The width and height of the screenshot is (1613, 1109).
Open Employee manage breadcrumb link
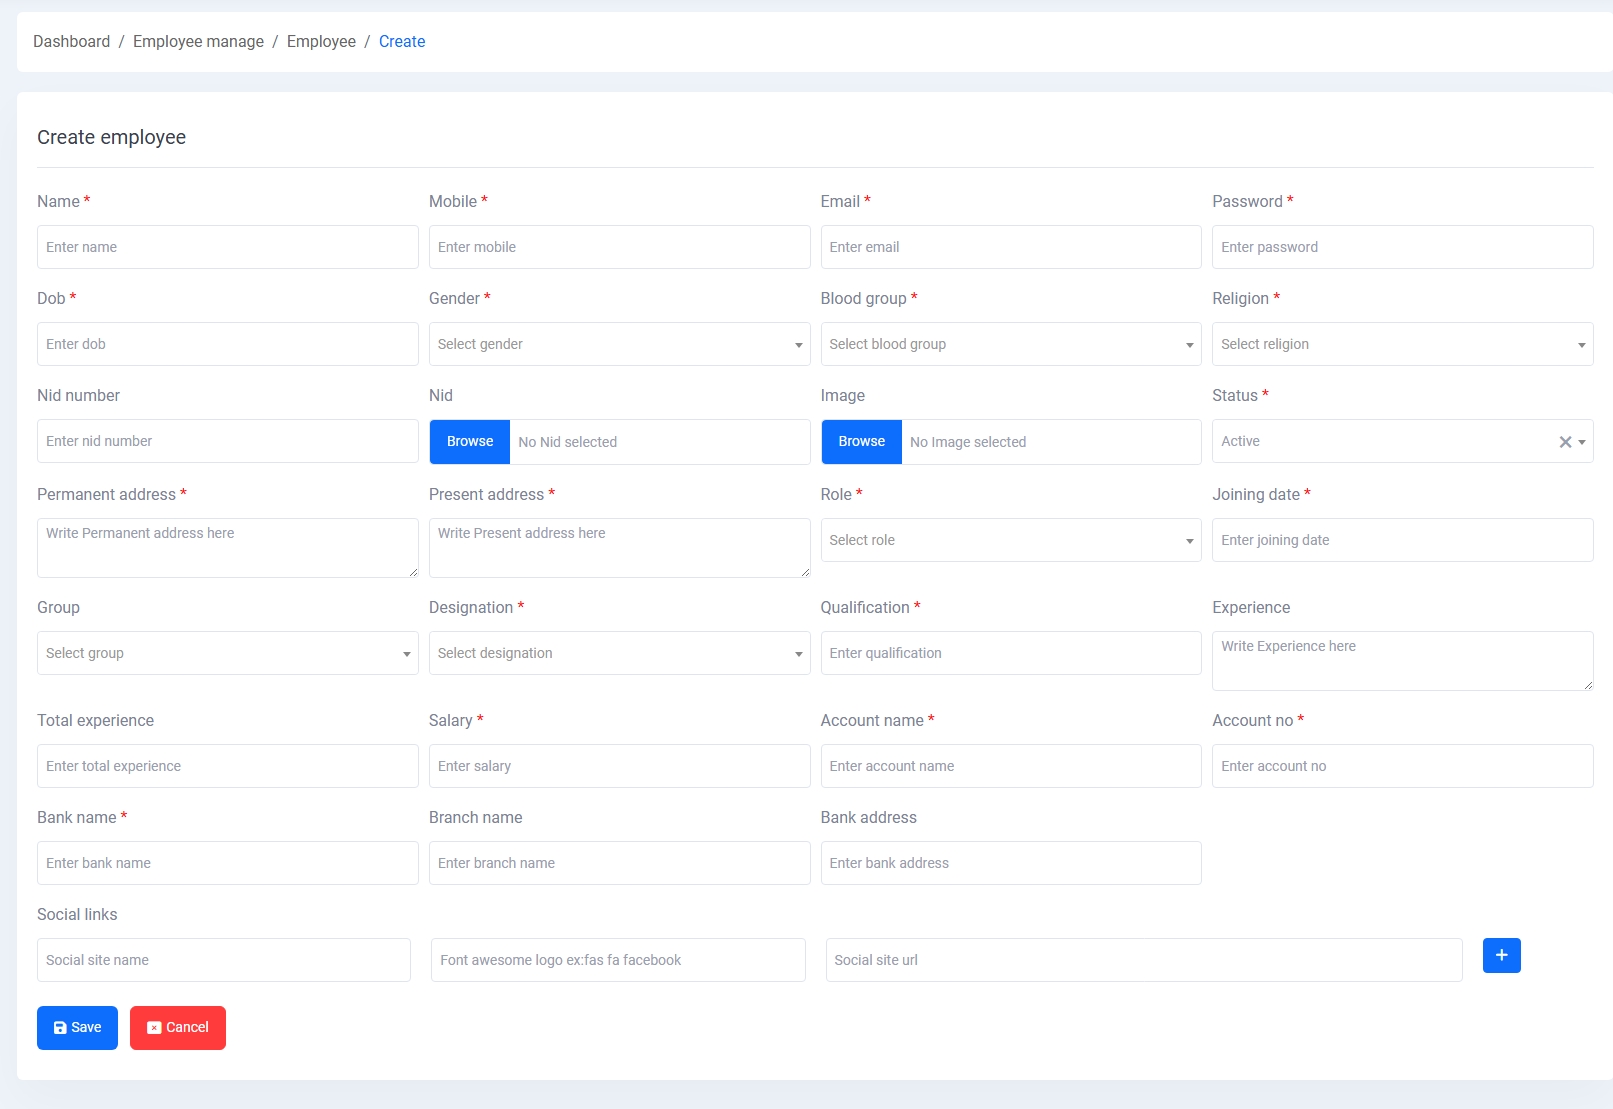pos(198,41)
